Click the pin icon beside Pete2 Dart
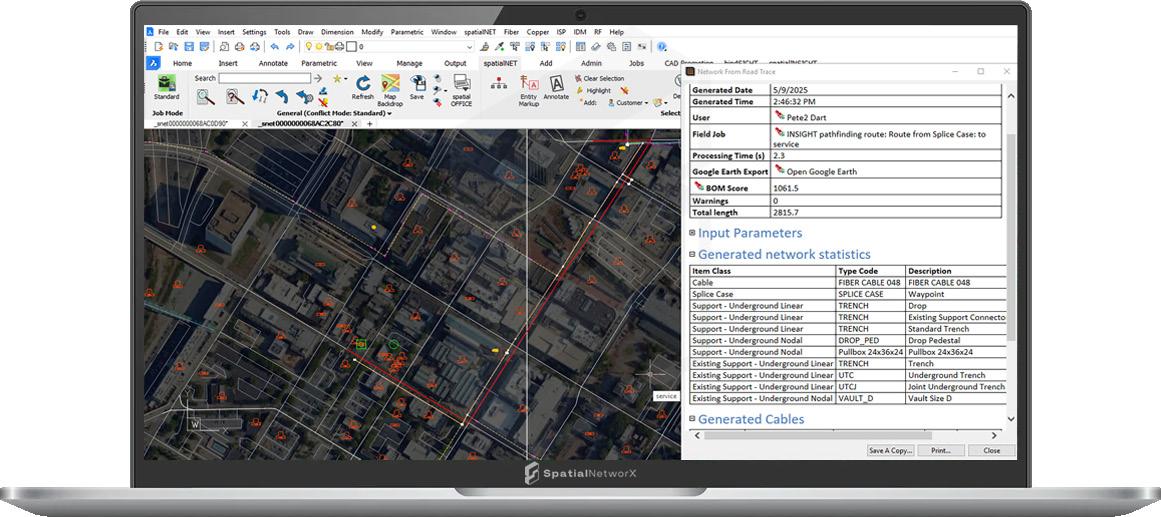 [x=780, y=116]
